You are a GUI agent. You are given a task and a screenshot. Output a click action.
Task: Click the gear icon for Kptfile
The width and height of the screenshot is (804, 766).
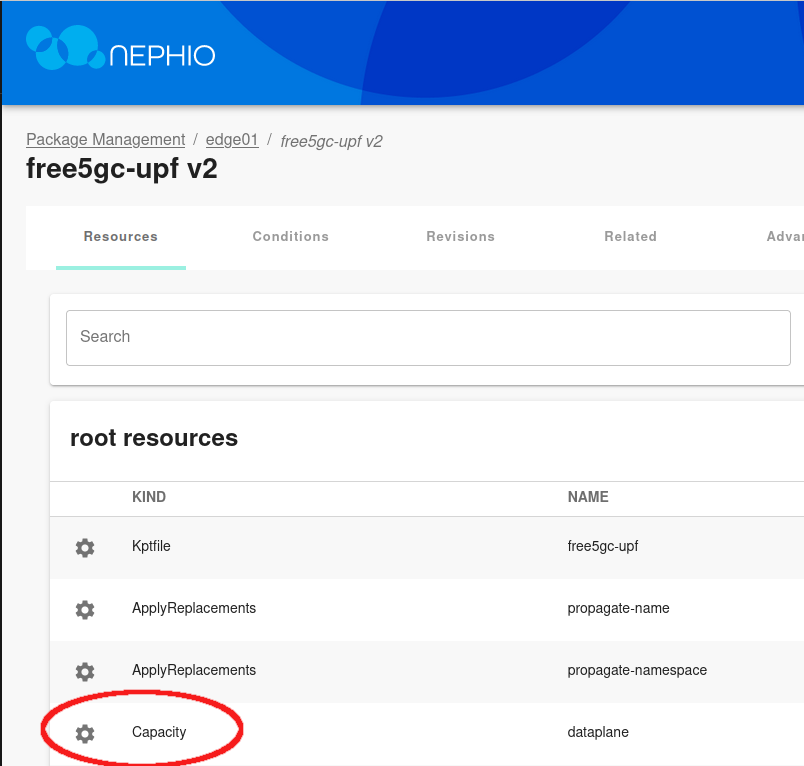pos(85,548)
